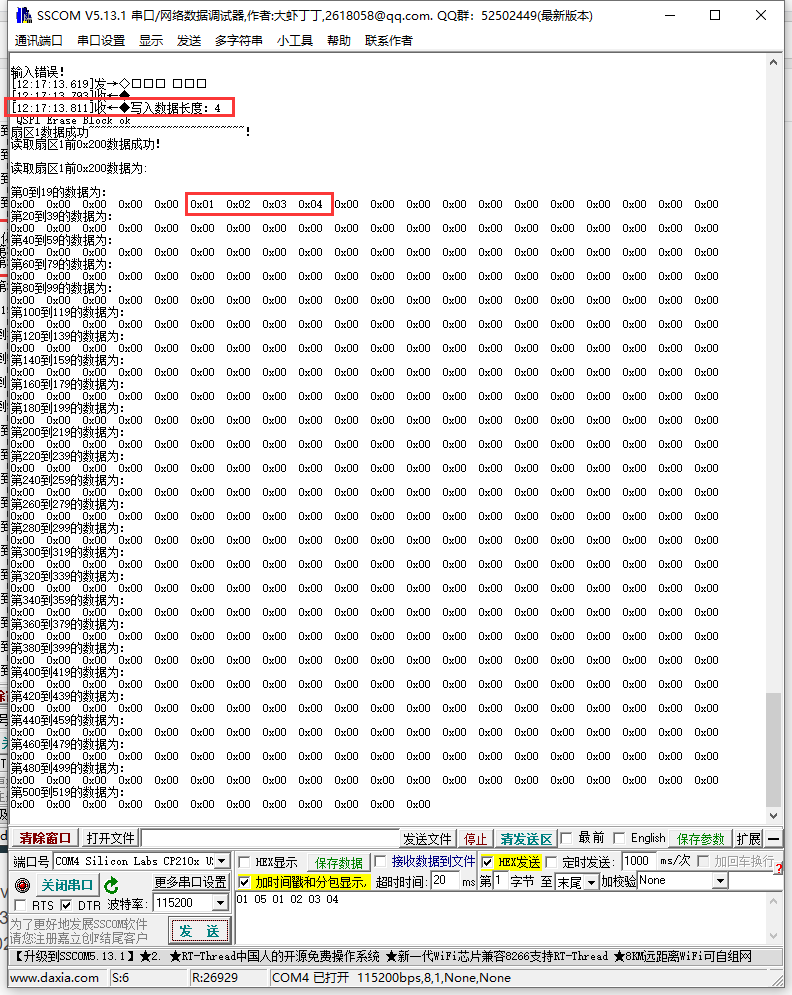Click the vertical scrollbar thumb of receive area

pyautogui.click(x=773, y=749)
